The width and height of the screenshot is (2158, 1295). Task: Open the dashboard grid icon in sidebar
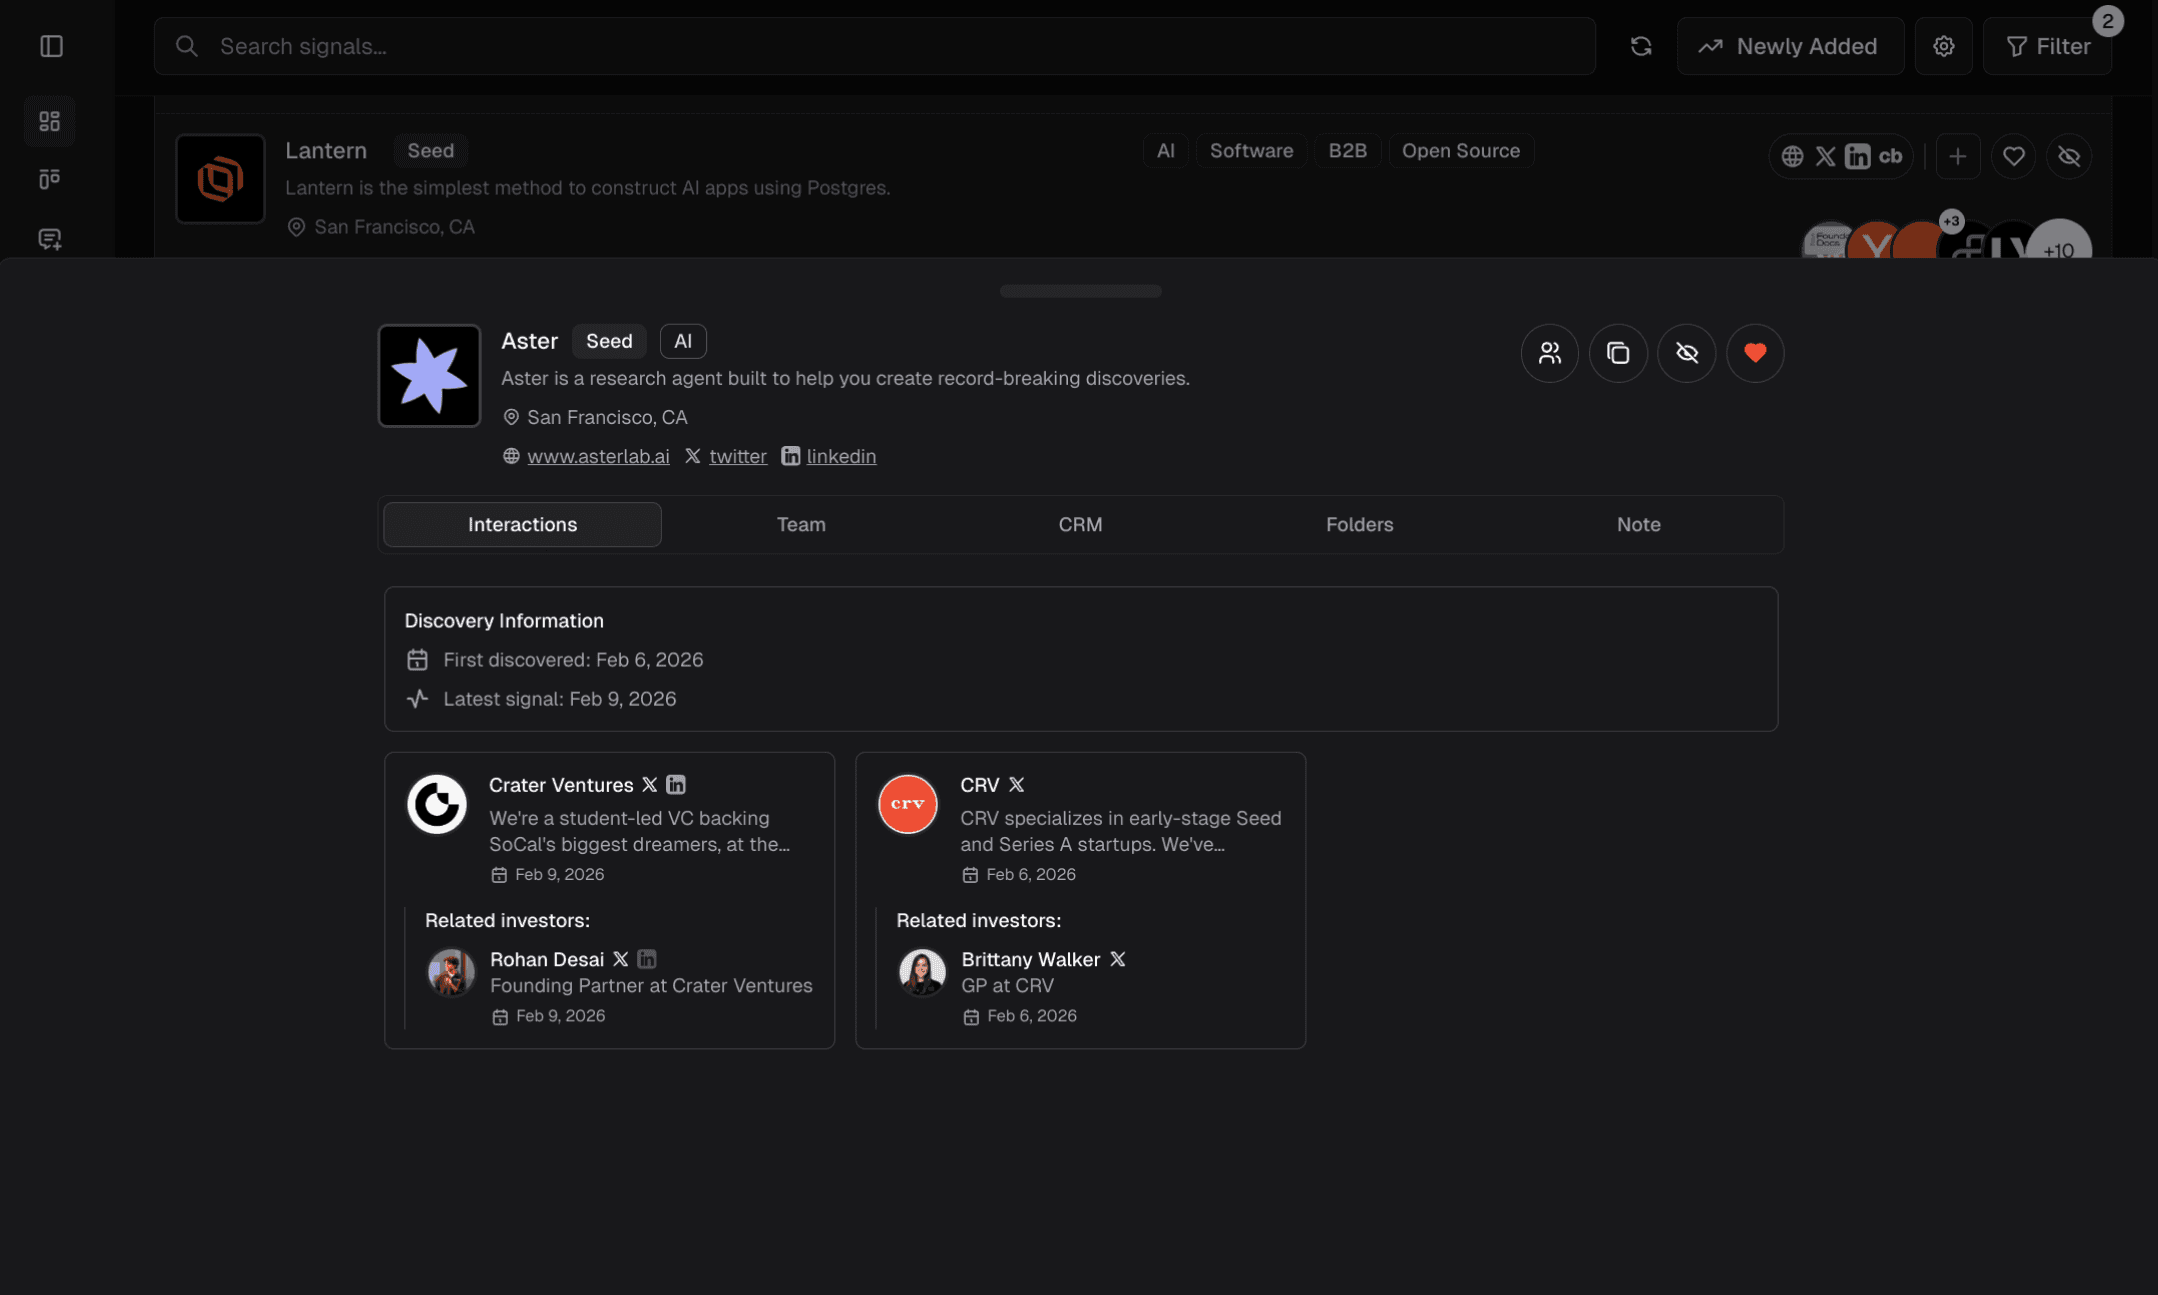tap(49, 121)
